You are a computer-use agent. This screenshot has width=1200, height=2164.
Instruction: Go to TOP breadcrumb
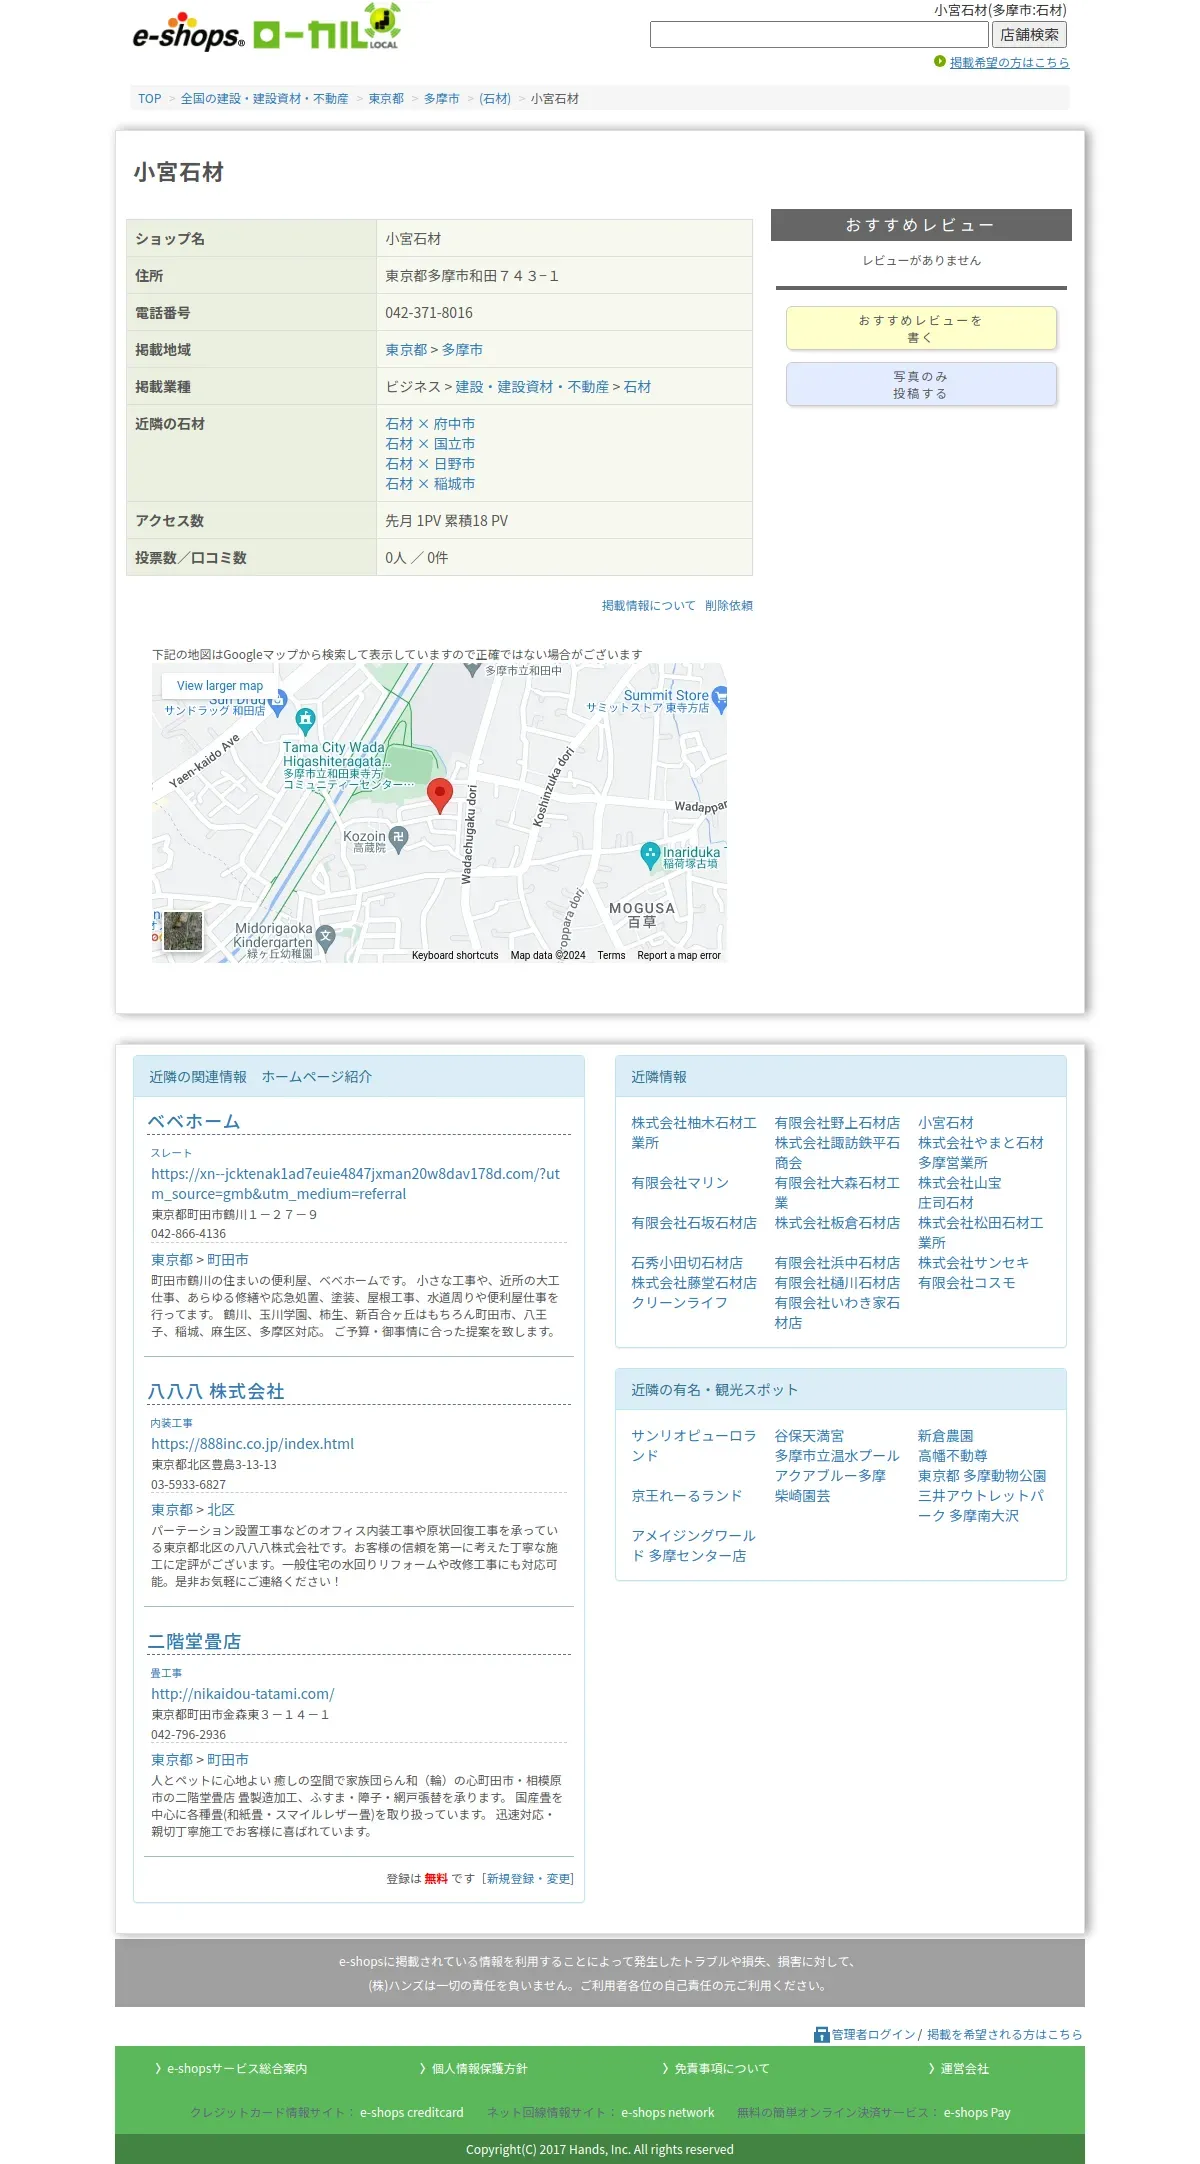click(x=150, y=99)
